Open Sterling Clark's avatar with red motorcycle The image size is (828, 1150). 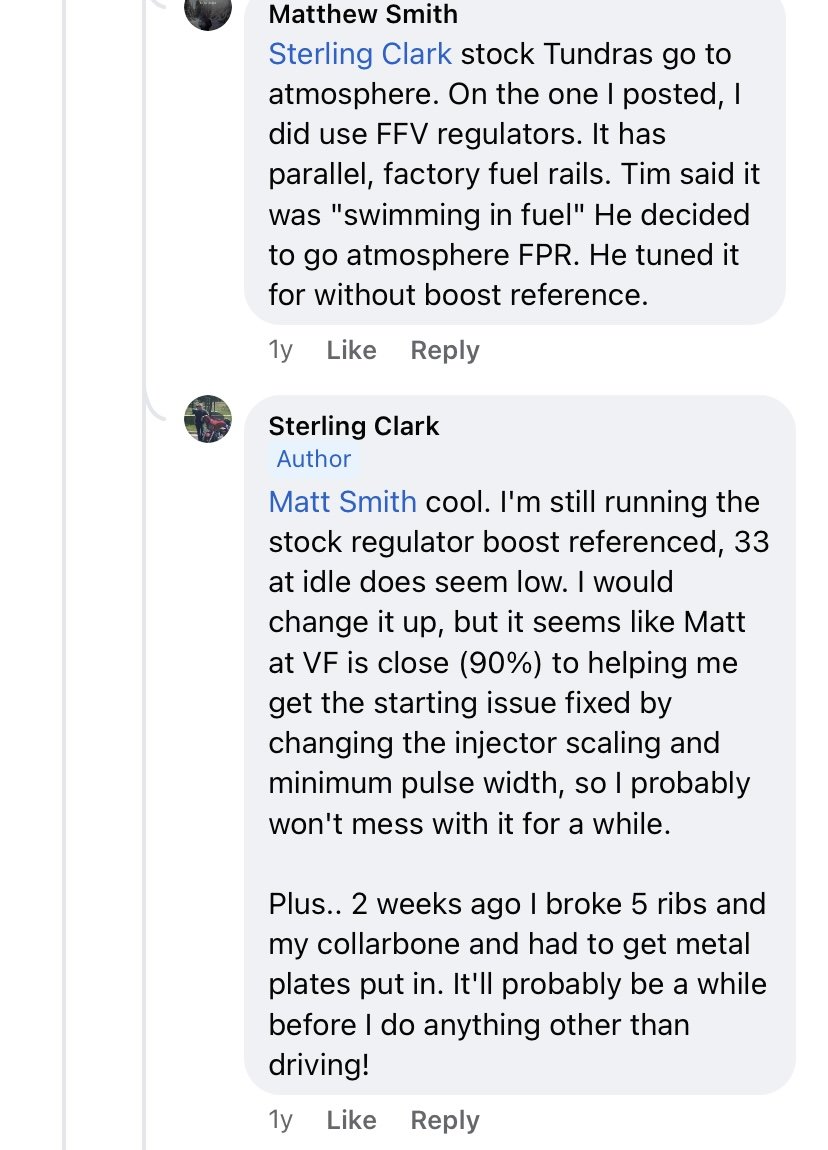pos(208,419)
